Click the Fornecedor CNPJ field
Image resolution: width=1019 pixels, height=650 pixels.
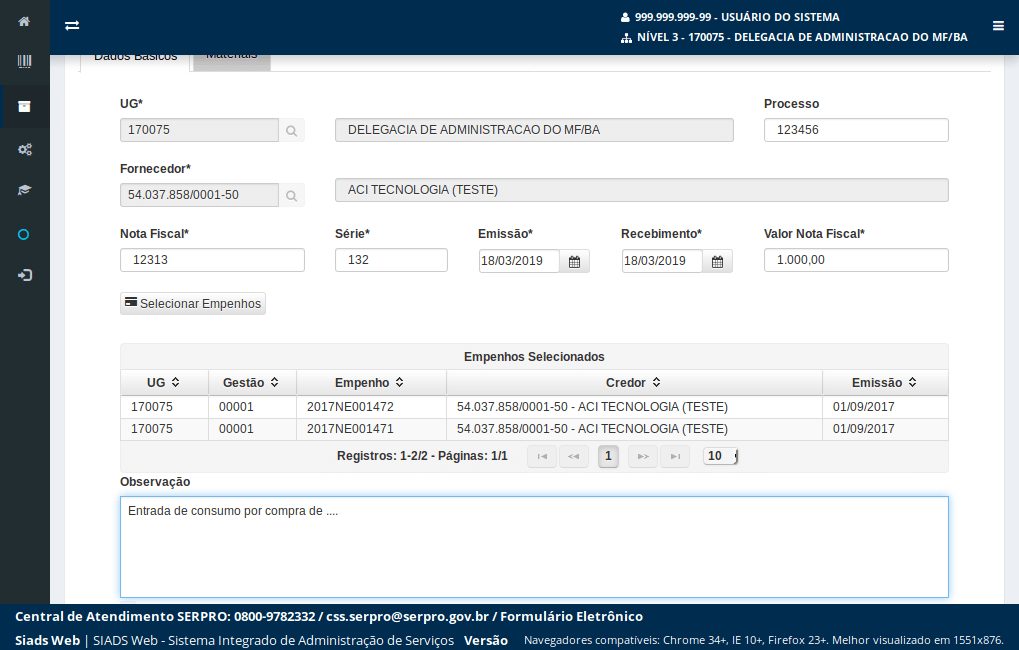(x=200, y=195)
